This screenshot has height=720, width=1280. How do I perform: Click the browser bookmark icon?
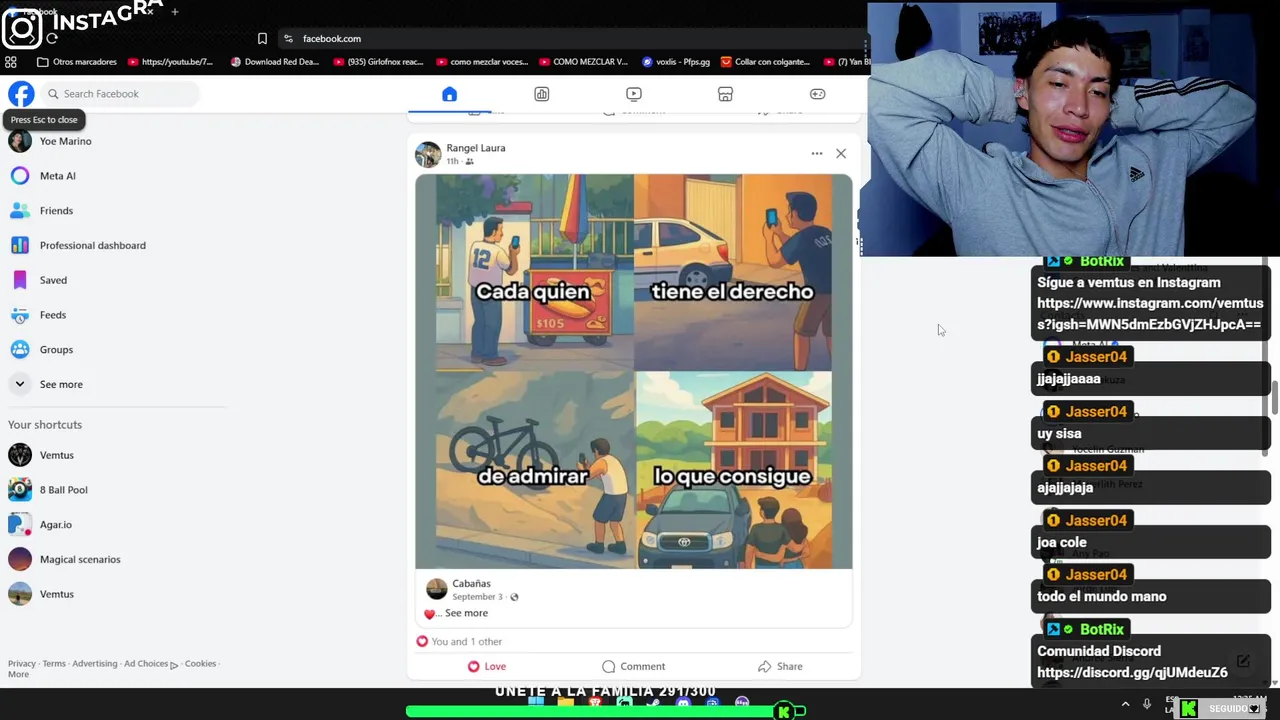(x=262, y=39)
